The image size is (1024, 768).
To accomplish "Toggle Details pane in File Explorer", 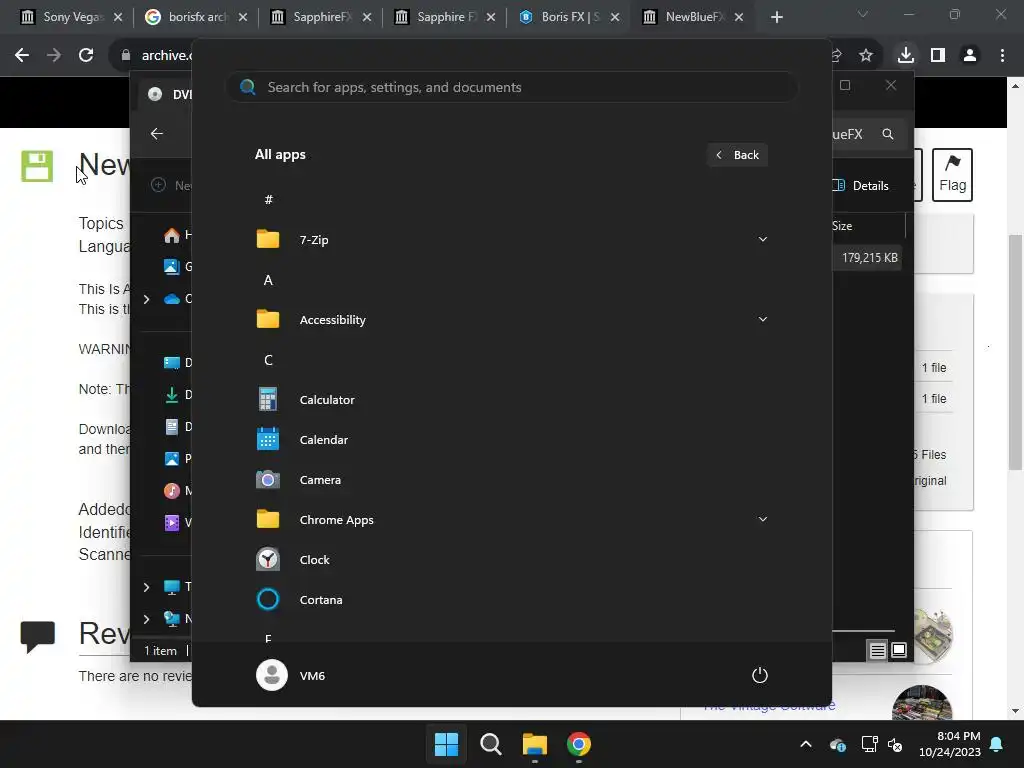I will point(861,185).
